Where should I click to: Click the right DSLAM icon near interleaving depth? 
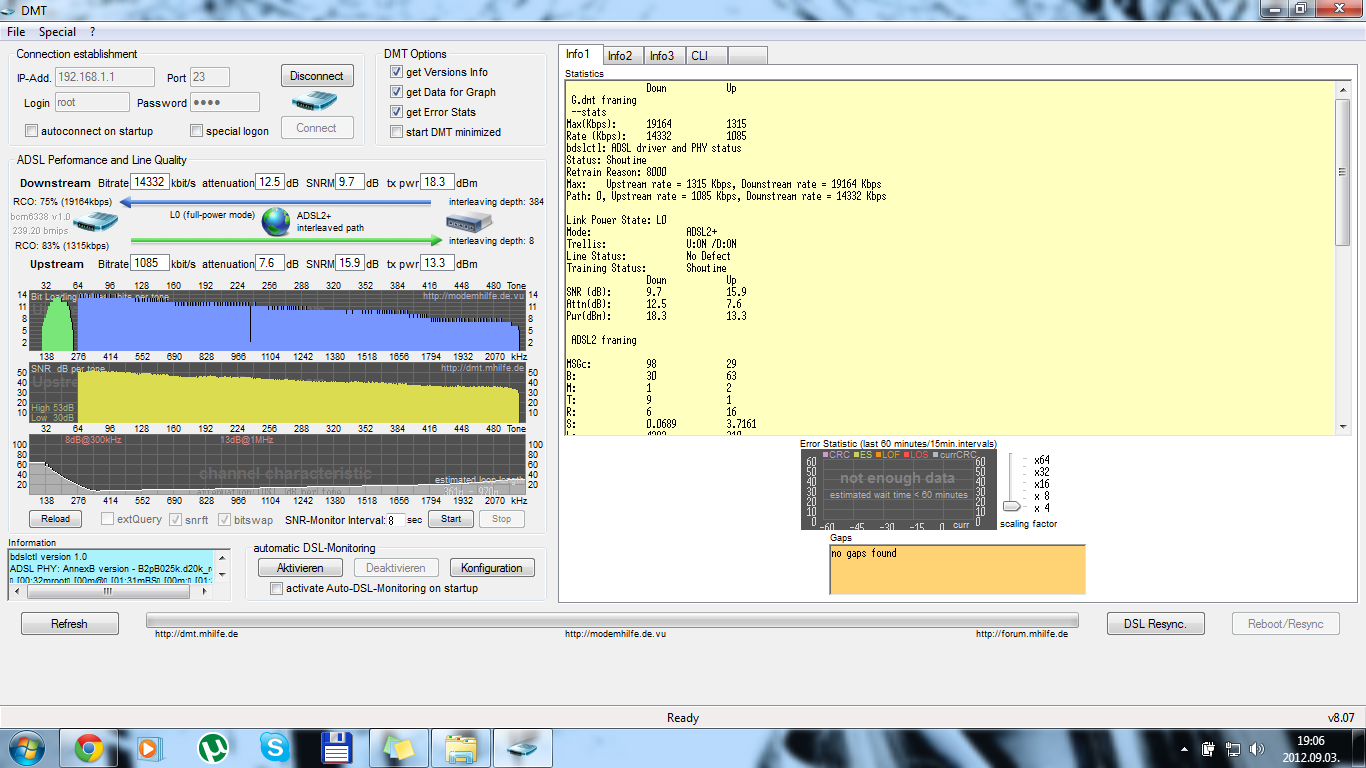(470, 222)
